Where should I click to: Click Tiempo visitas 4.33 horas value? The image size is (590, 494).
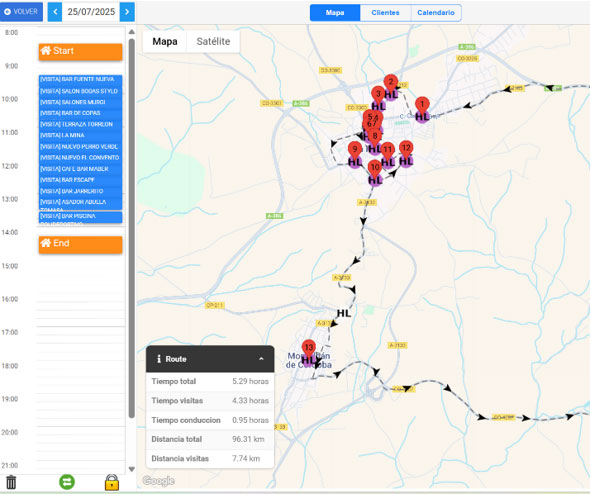coord(250,401)
